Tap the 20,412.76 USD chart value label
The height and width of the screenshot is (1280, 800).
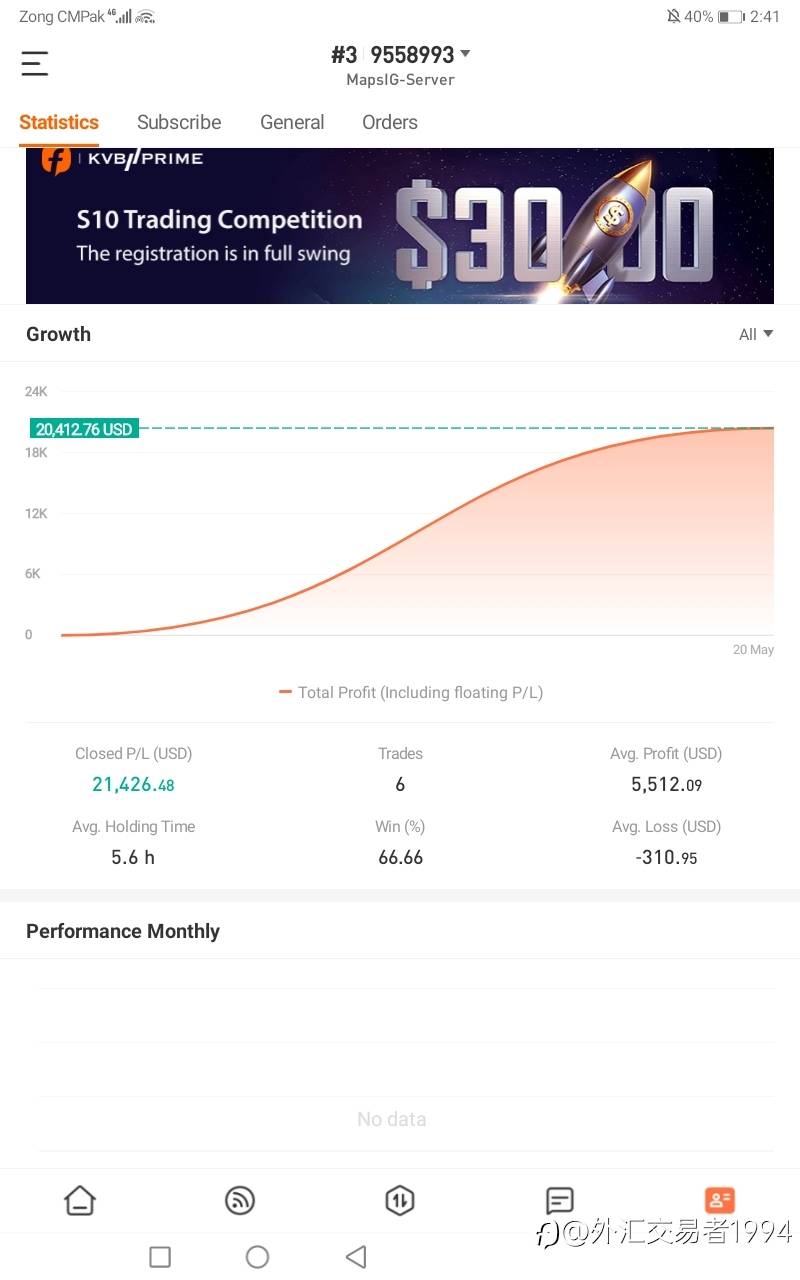tap(84, 429)
